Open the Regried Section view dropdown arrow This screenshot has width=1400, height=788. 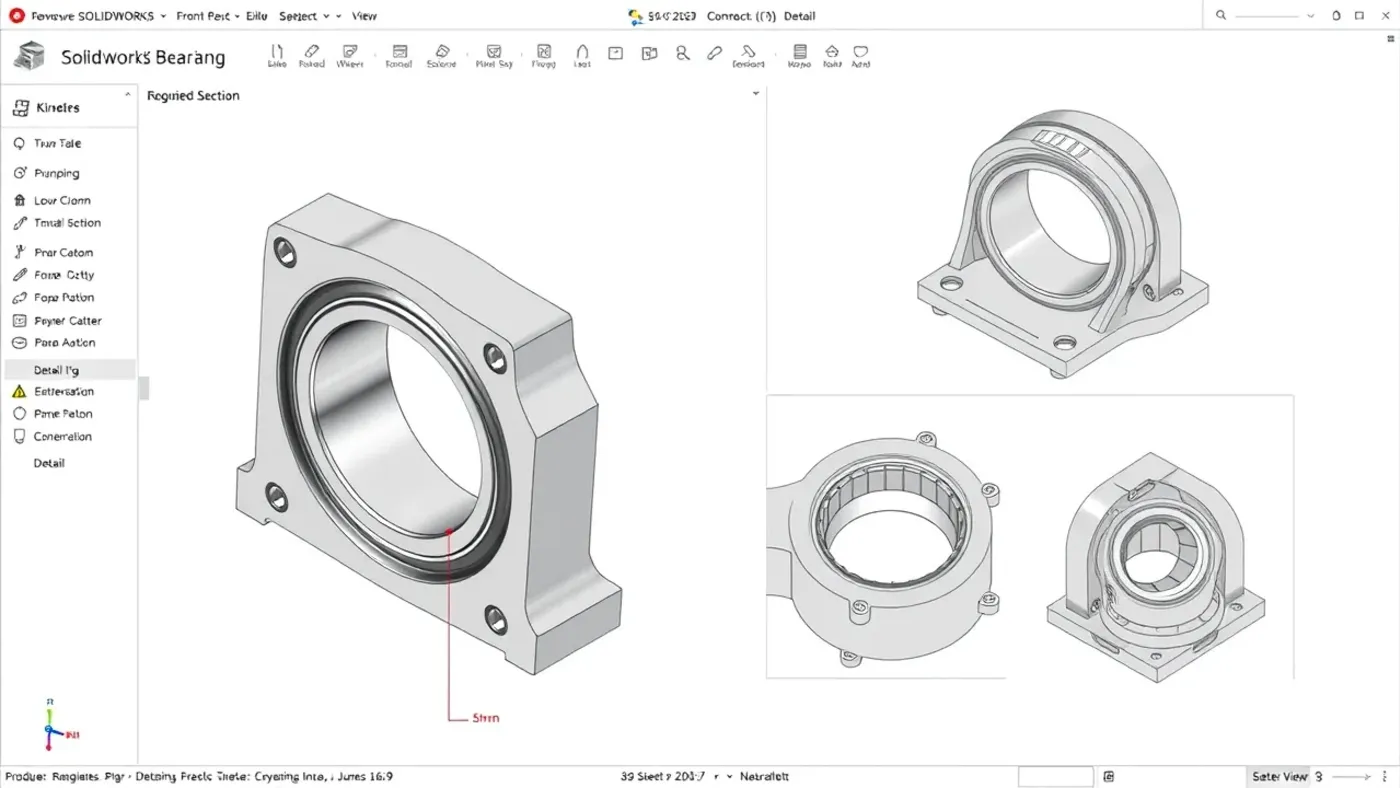click(x=756, y=94)
